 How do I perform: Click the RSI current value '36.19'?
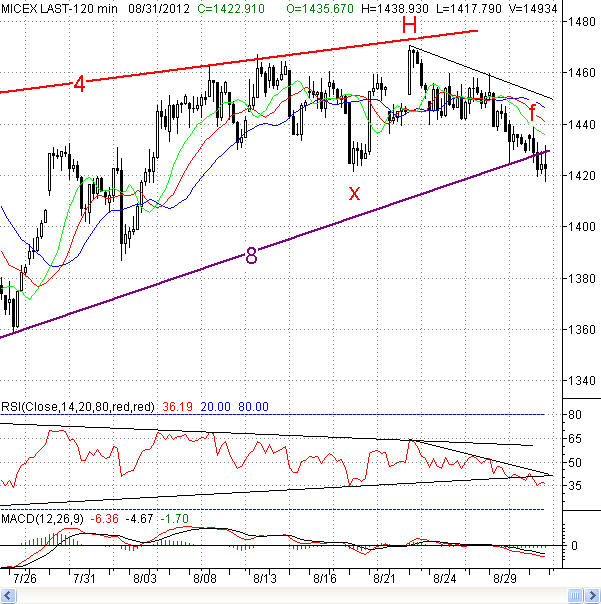coord(177,407)
